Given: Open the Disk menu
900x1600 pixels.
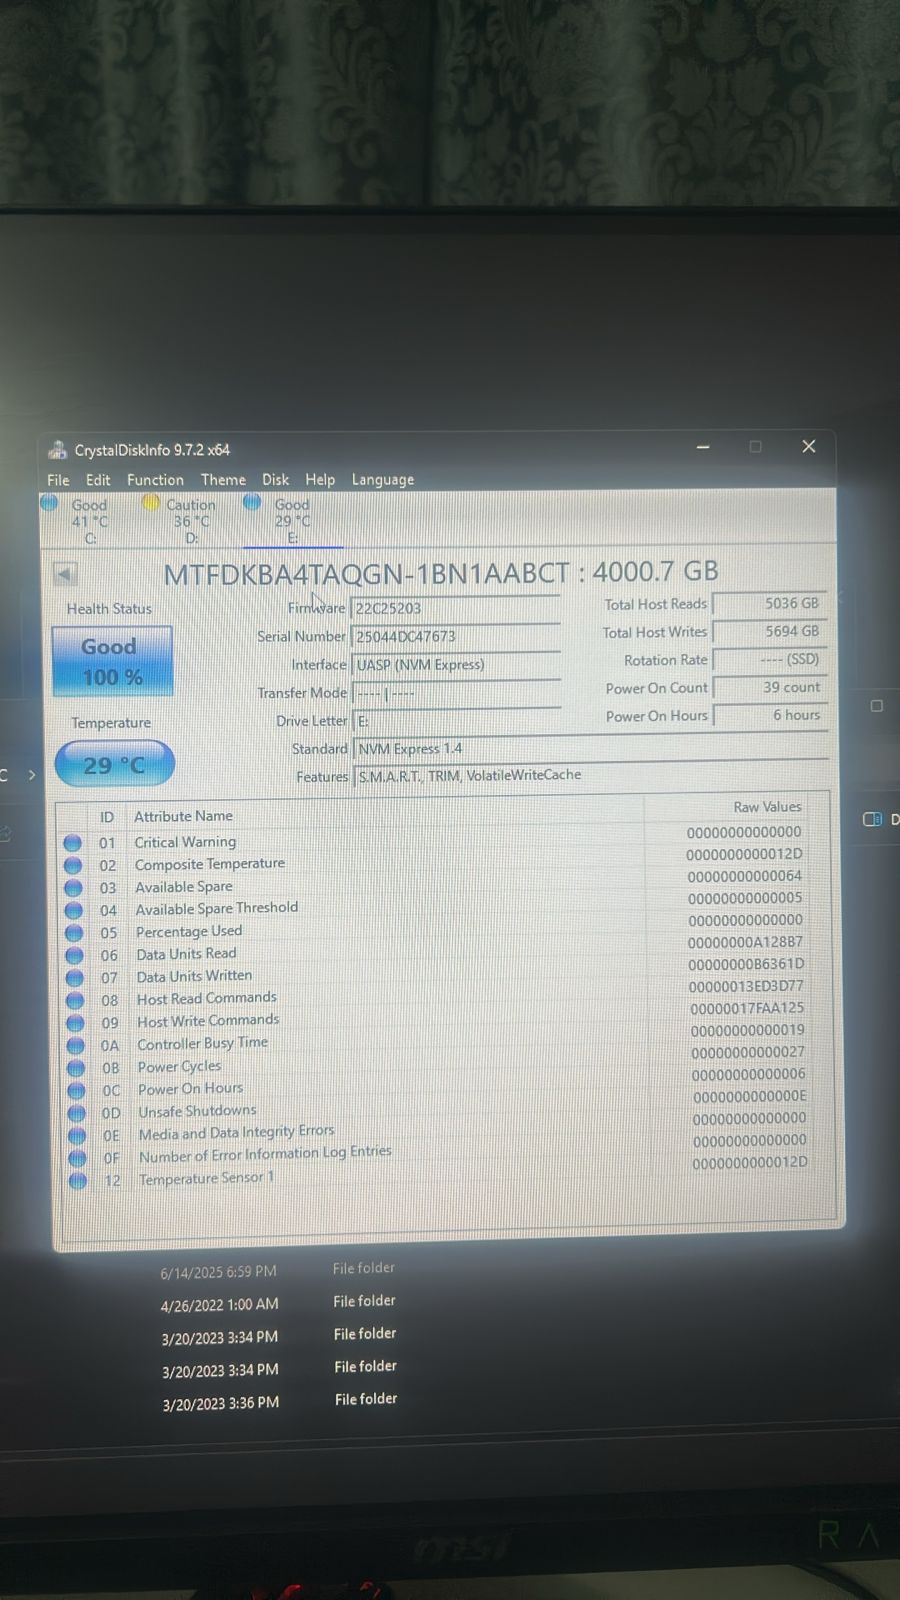Looking at the screenshot, I should coord(276,480).
